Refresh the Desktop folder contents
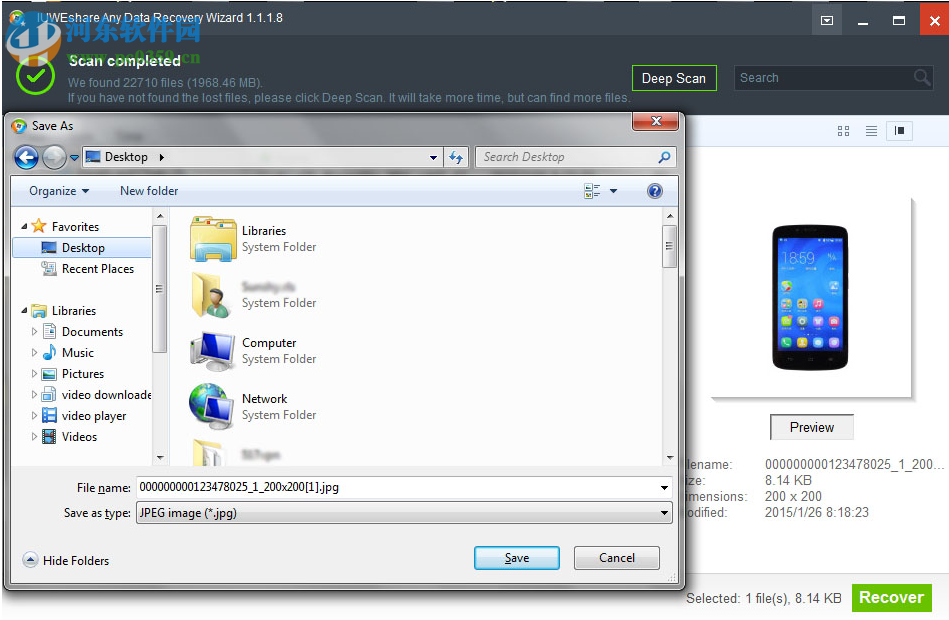The height and width of the screenshot is (620, 949). [x=457, y=157]
